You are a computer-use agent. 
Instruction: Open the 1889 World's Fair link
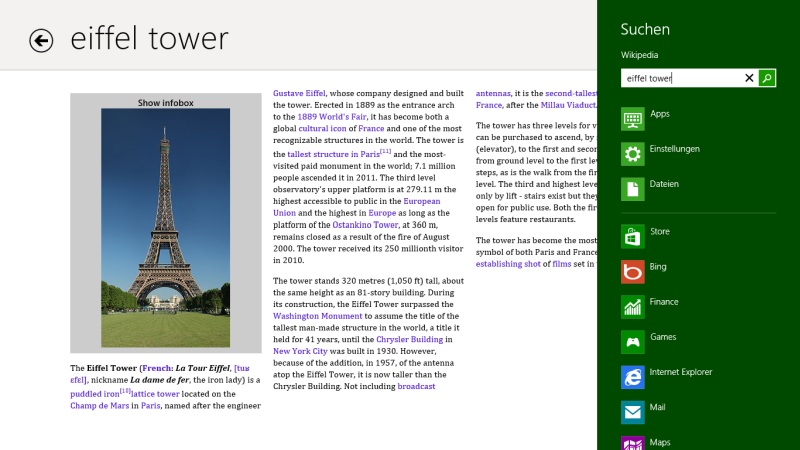pos(332,117)
